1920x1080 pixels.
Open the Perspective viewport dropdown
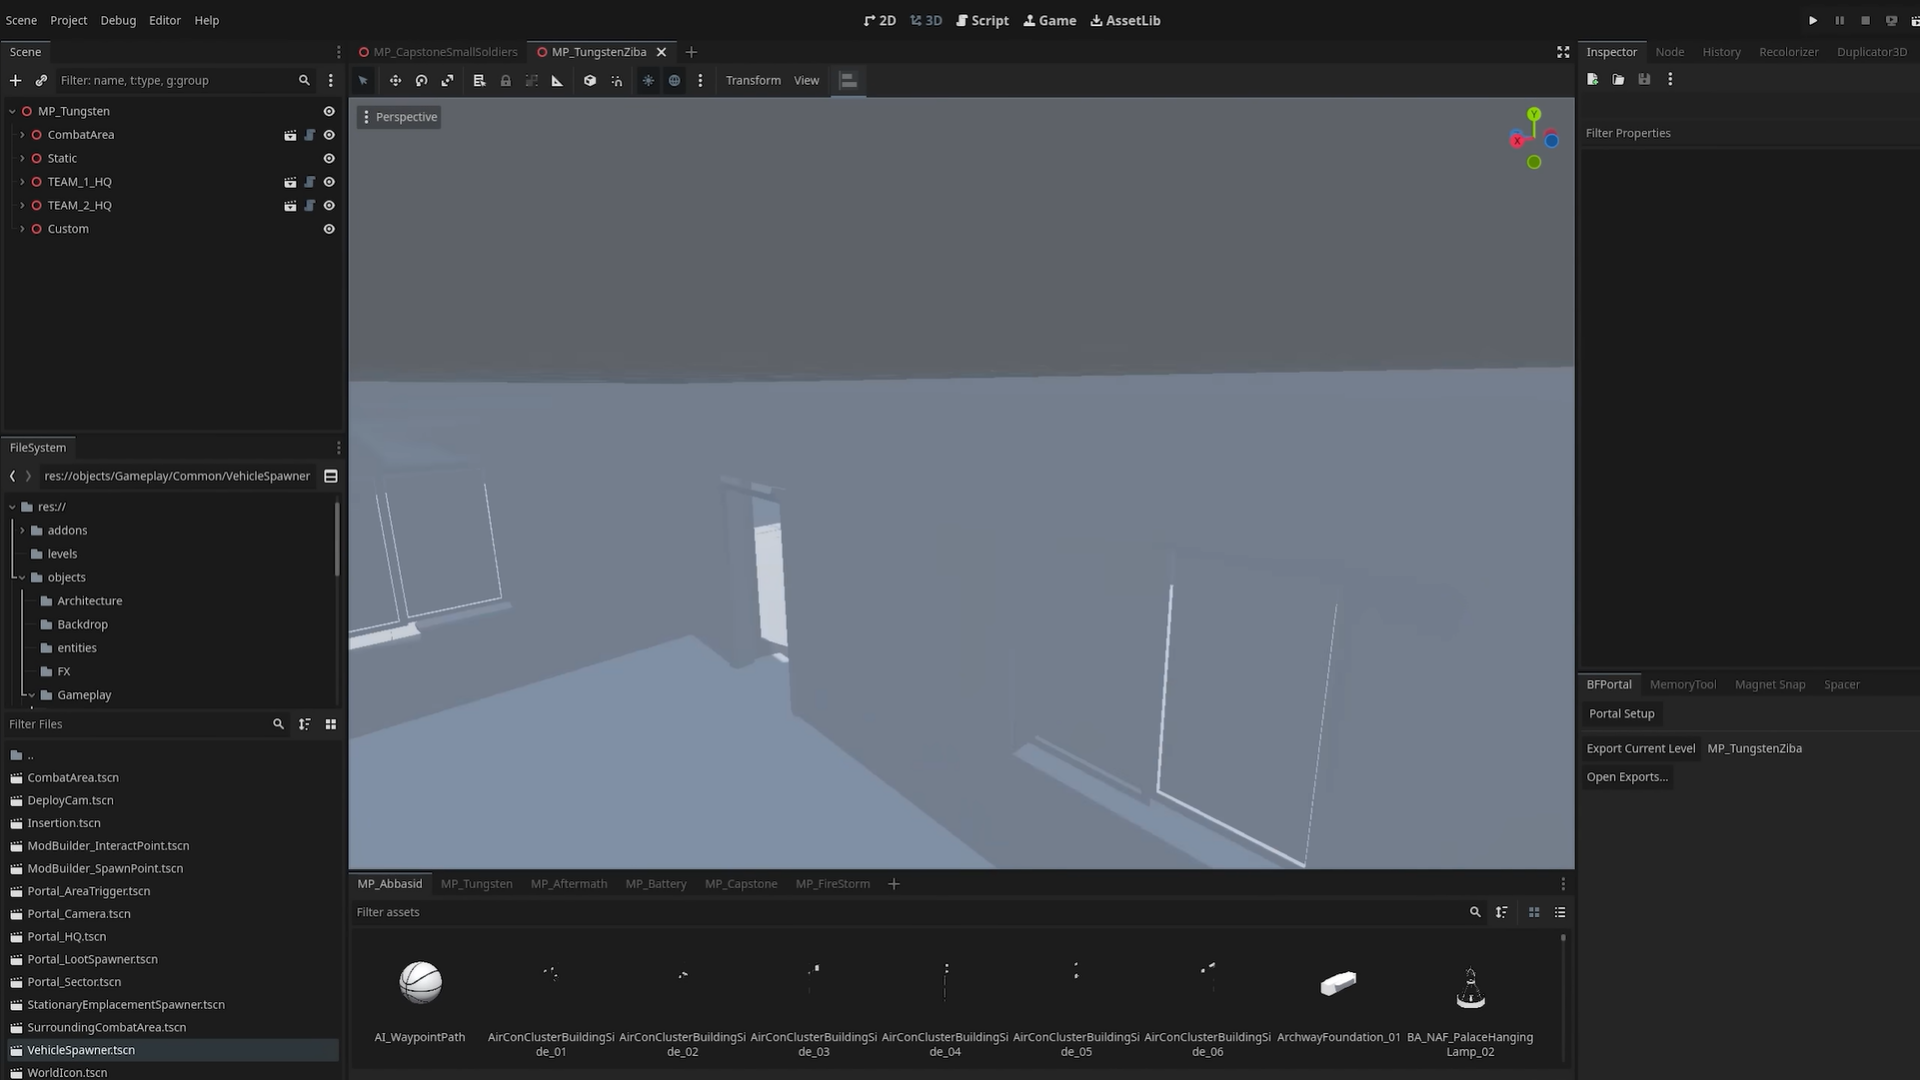click(399, 117)
